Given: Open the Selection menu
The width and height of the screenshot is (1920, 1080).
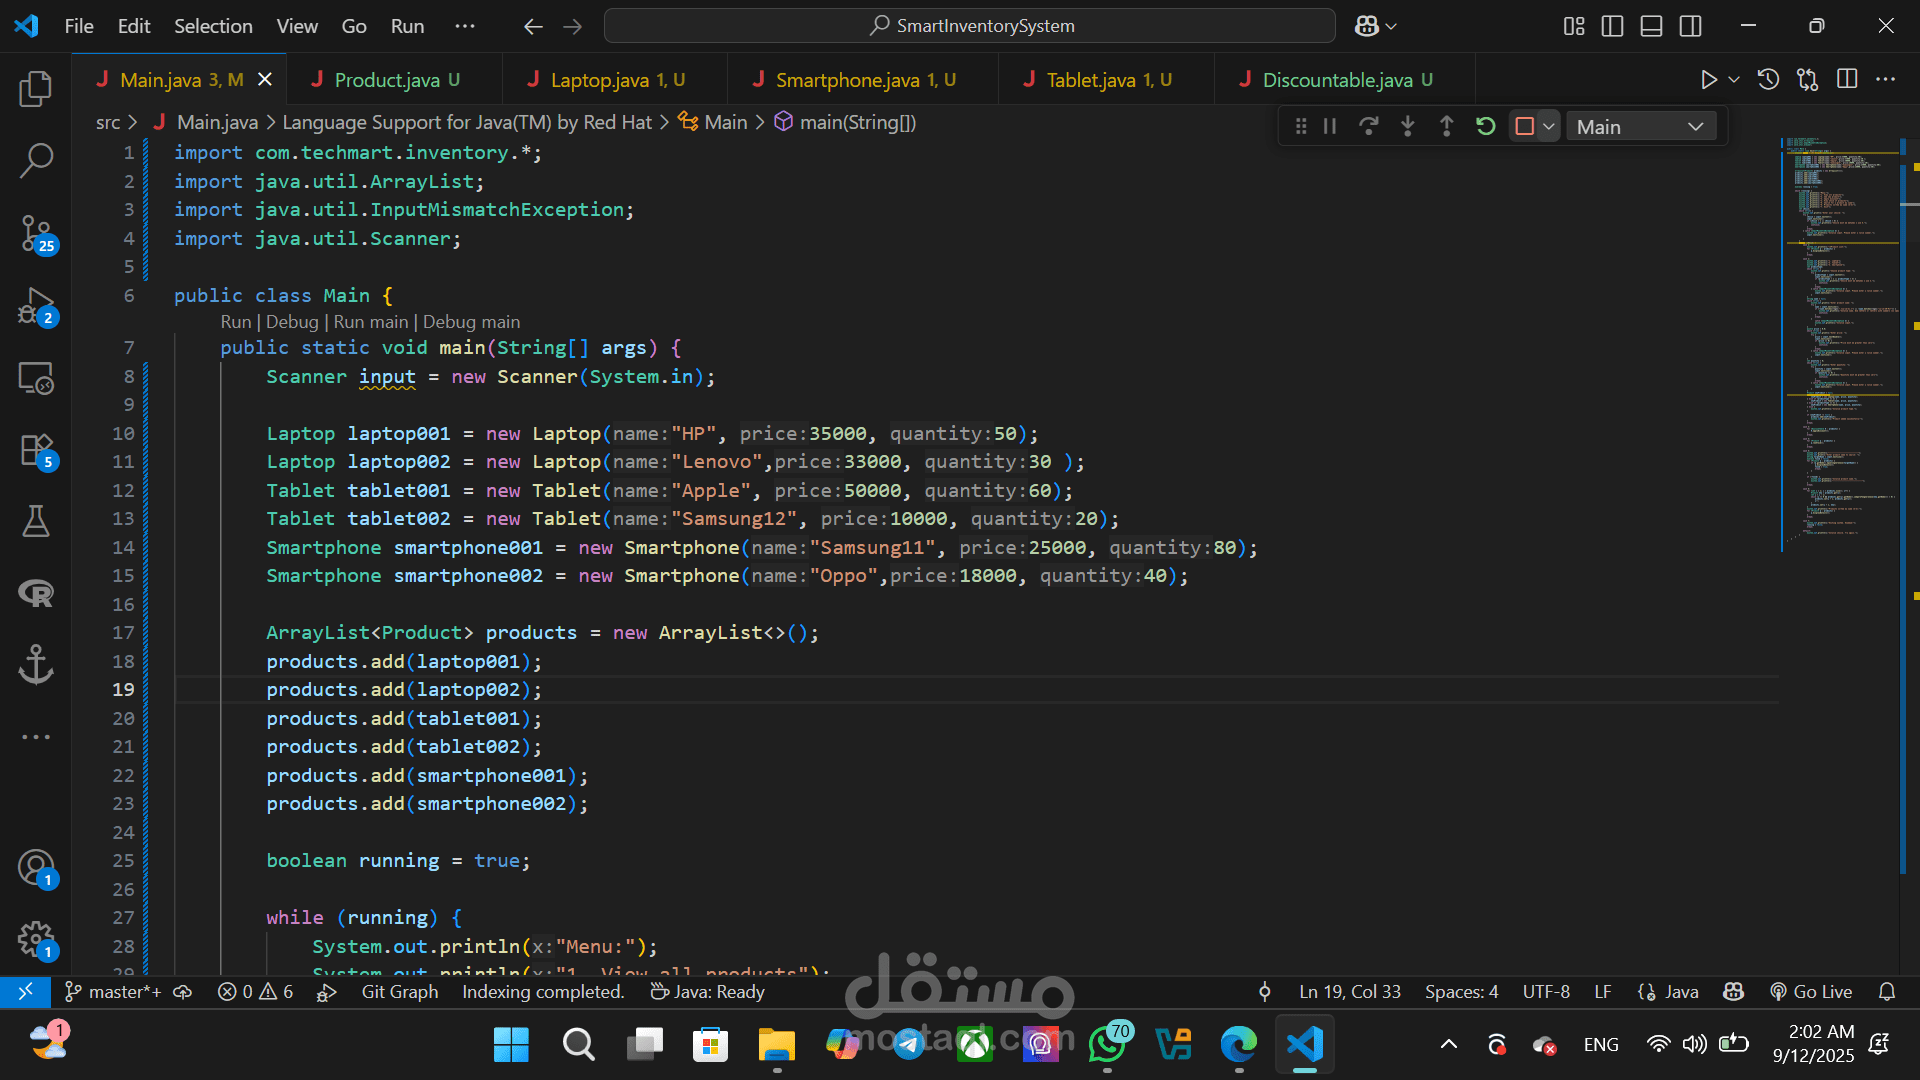Looking at the screenshot, I should [213, 26].
